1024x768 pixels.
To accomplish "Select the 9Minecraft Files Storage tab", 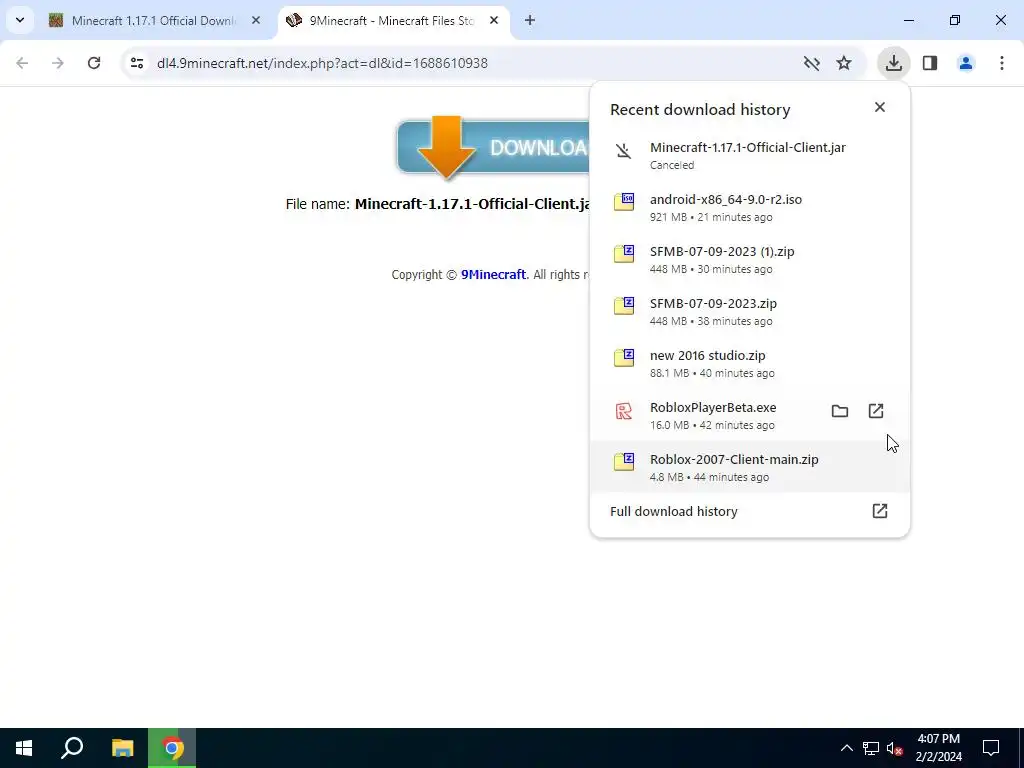I will [393, 20].
